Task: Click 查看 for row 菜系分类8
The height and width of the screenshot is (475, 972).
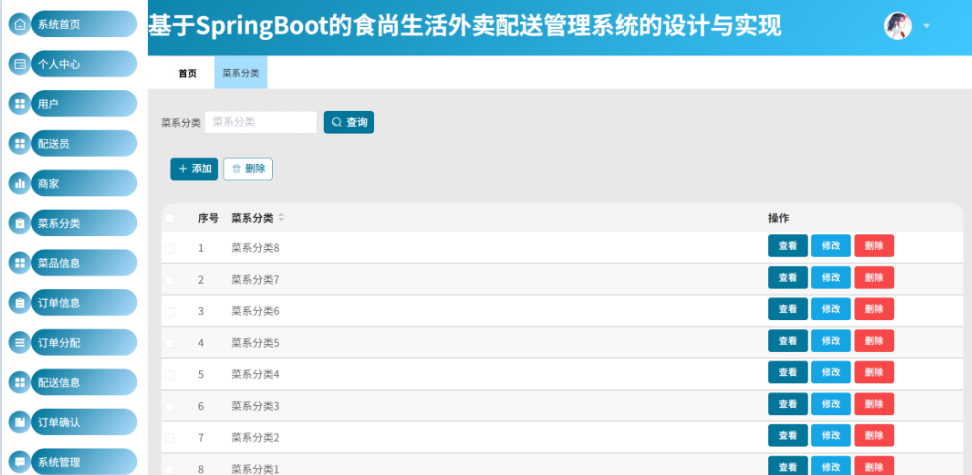Action: [x=788, y=246]
